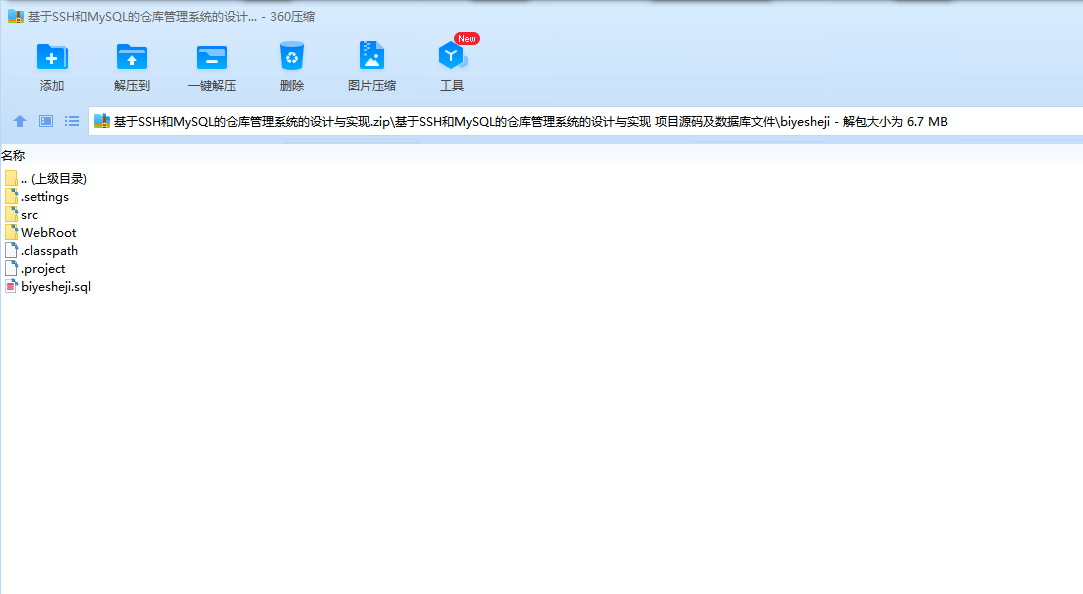
Task: Click the 解压到 (Extract to) icon
Action: (132, 57)
